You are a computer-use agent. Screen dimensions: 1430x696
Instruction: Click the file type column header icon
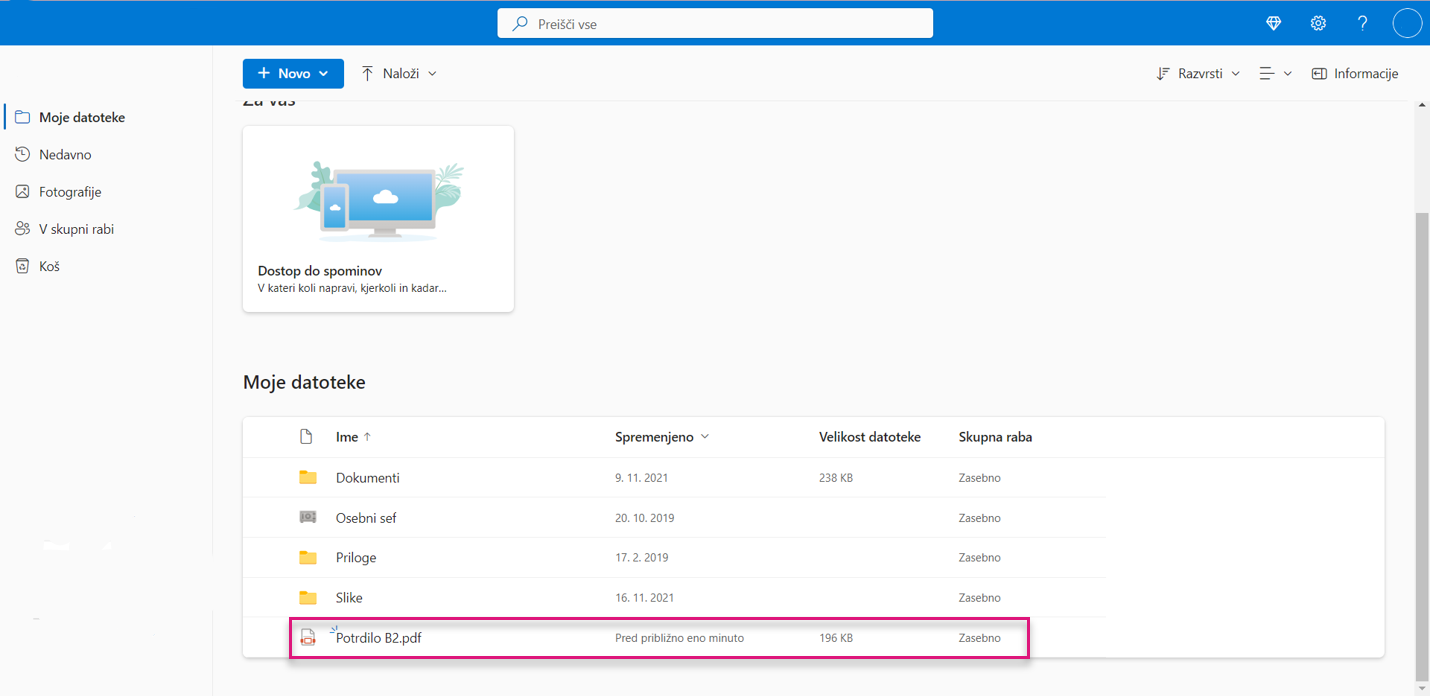click(x=307, y=437)
